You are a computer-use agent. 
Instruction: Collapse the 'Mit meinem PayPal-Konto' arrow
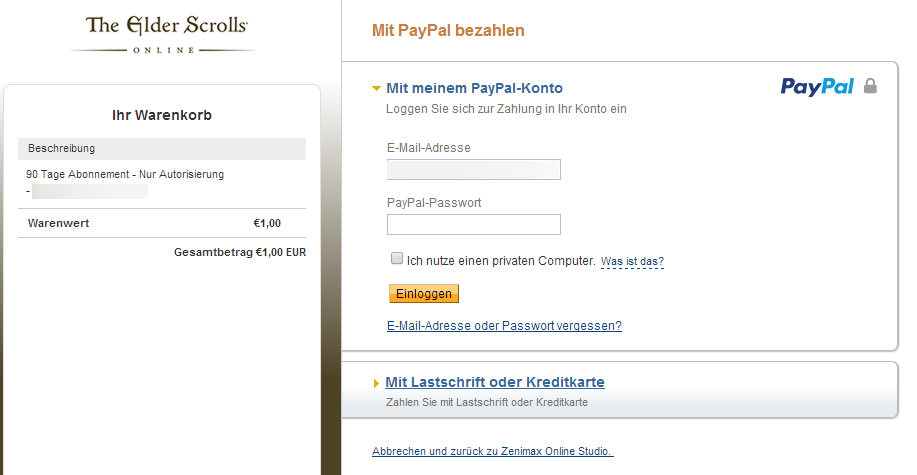tap(377, 89)
